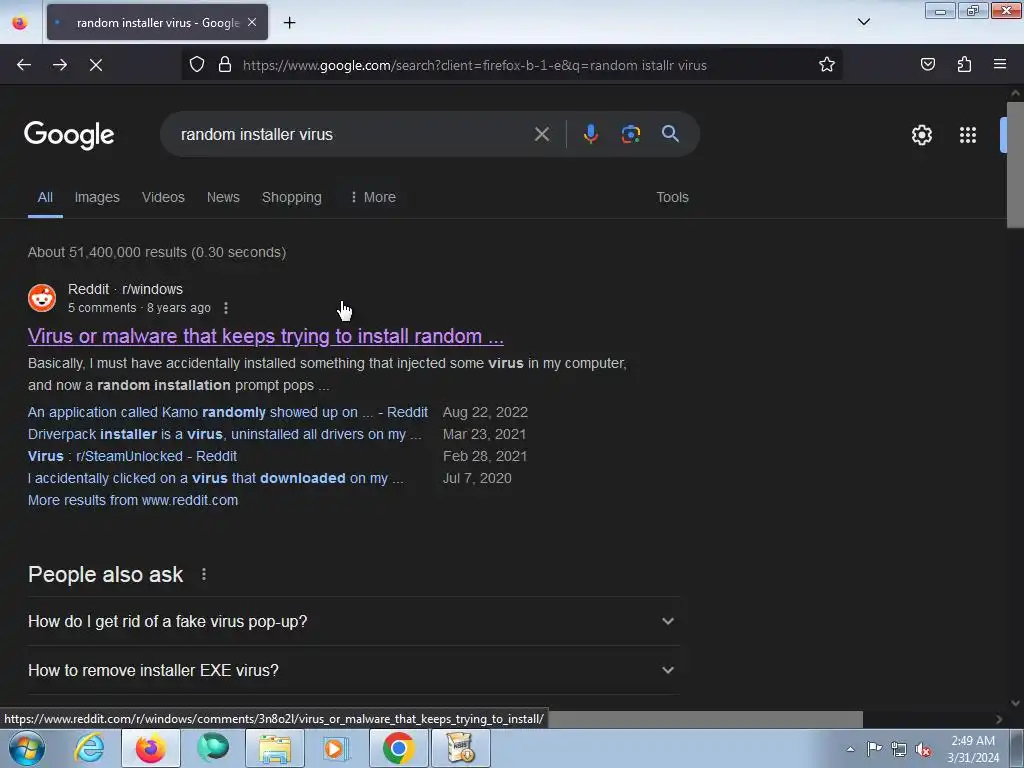
Task: Switch to the News results tab
Action: point(223,197)
